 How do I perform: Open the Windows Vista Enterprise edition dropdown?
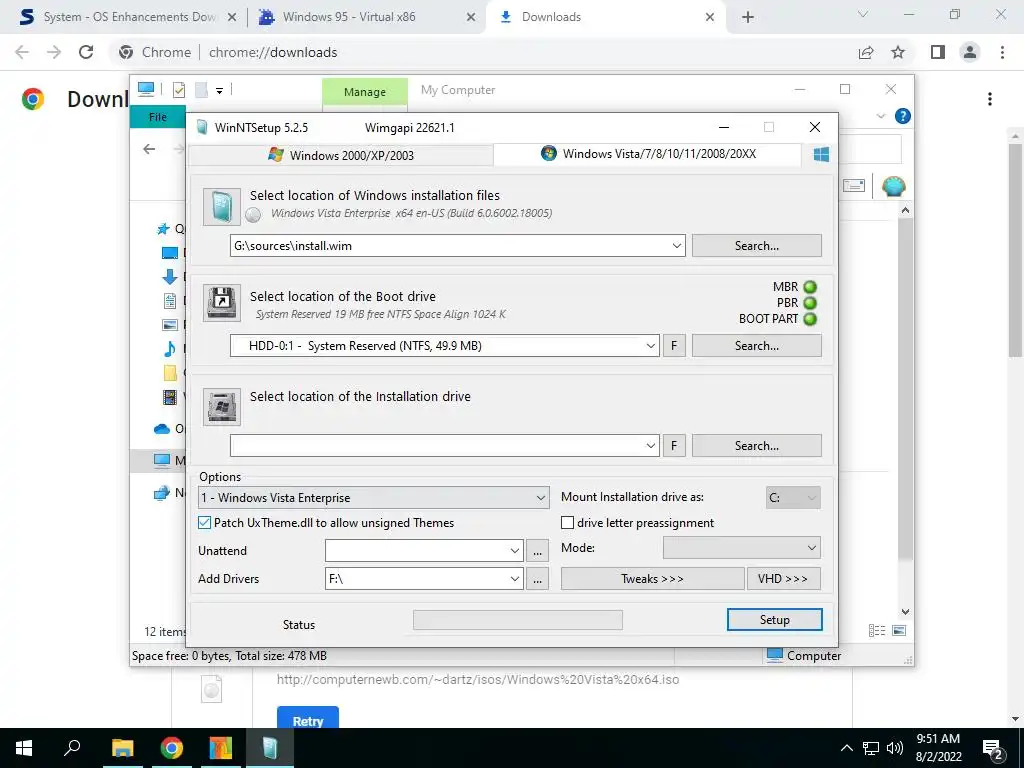click(374, 498)
